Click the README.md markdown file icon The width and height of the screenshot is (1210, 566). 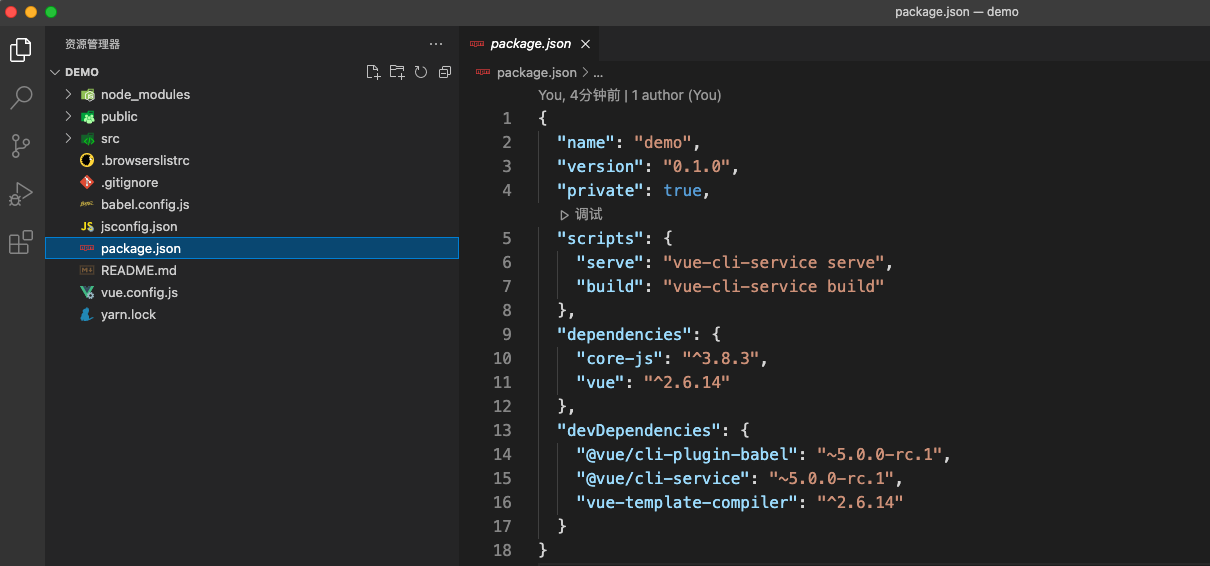(87, 270)
